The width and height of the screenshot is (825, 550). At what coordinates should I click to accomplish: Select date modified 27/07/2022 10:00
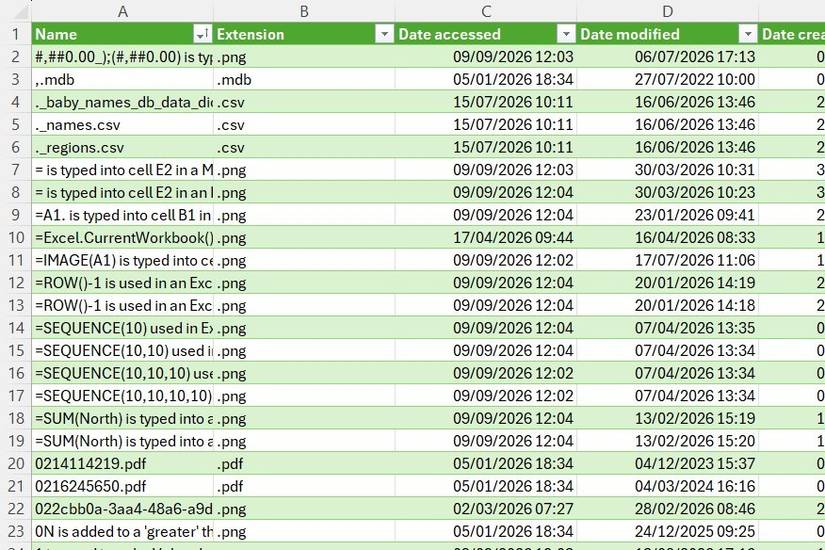[x=667, y=79]
